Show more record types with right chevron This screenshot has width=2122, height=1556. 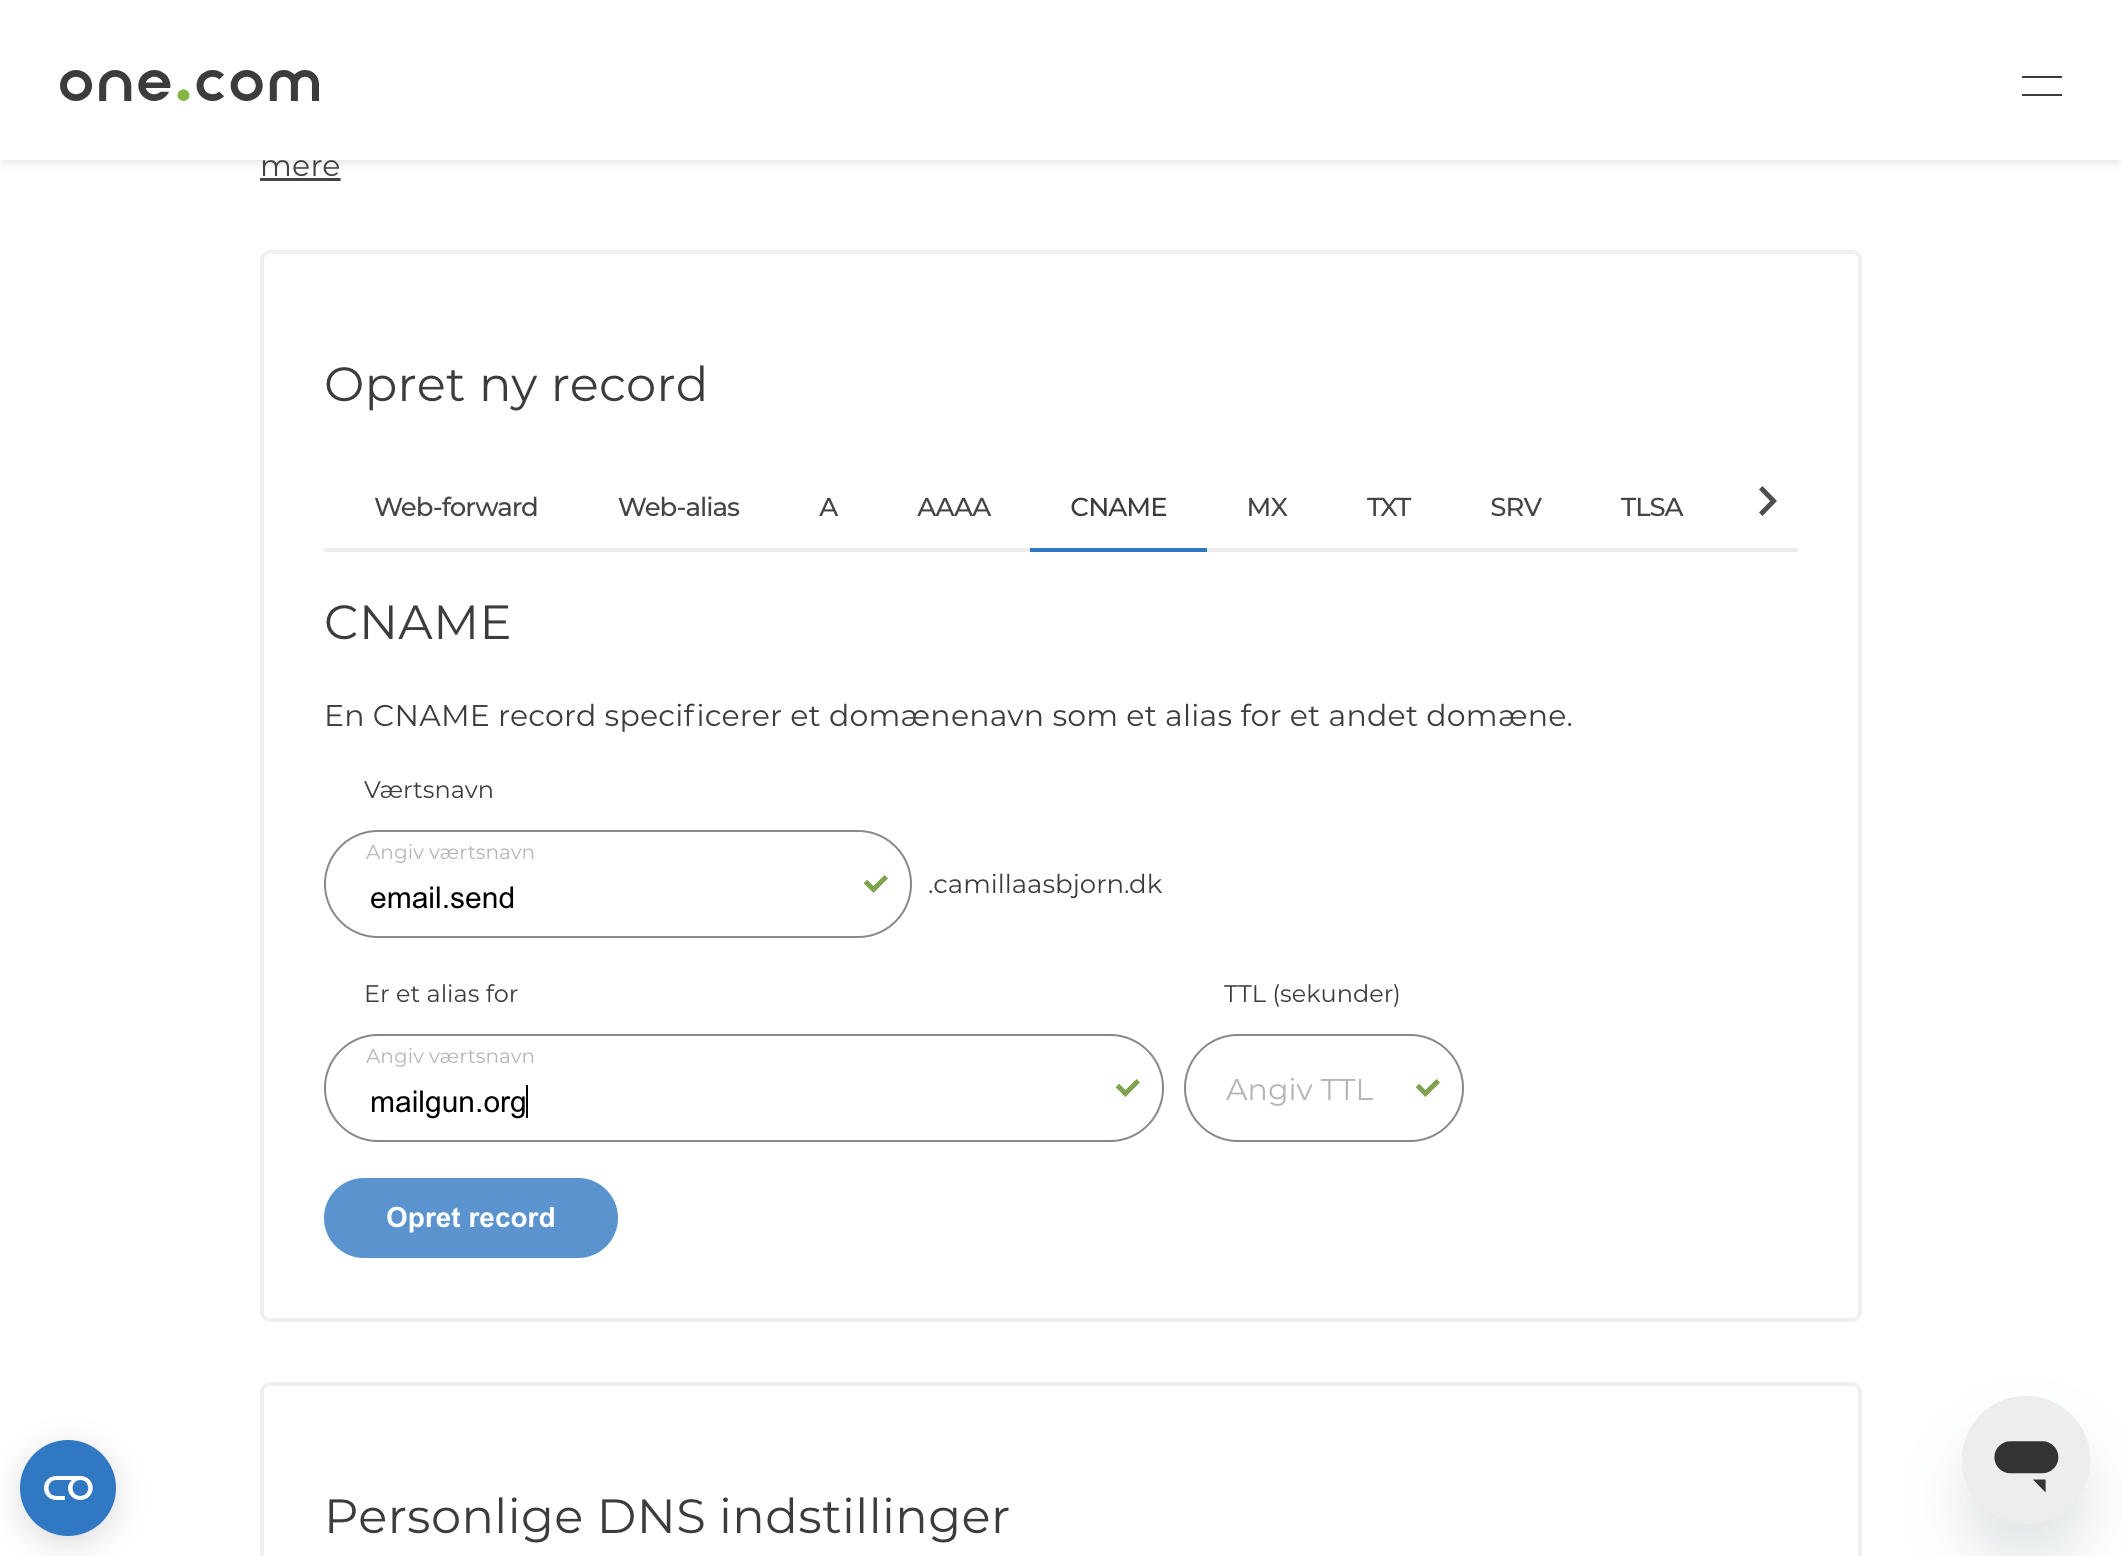pos(1767,501)
